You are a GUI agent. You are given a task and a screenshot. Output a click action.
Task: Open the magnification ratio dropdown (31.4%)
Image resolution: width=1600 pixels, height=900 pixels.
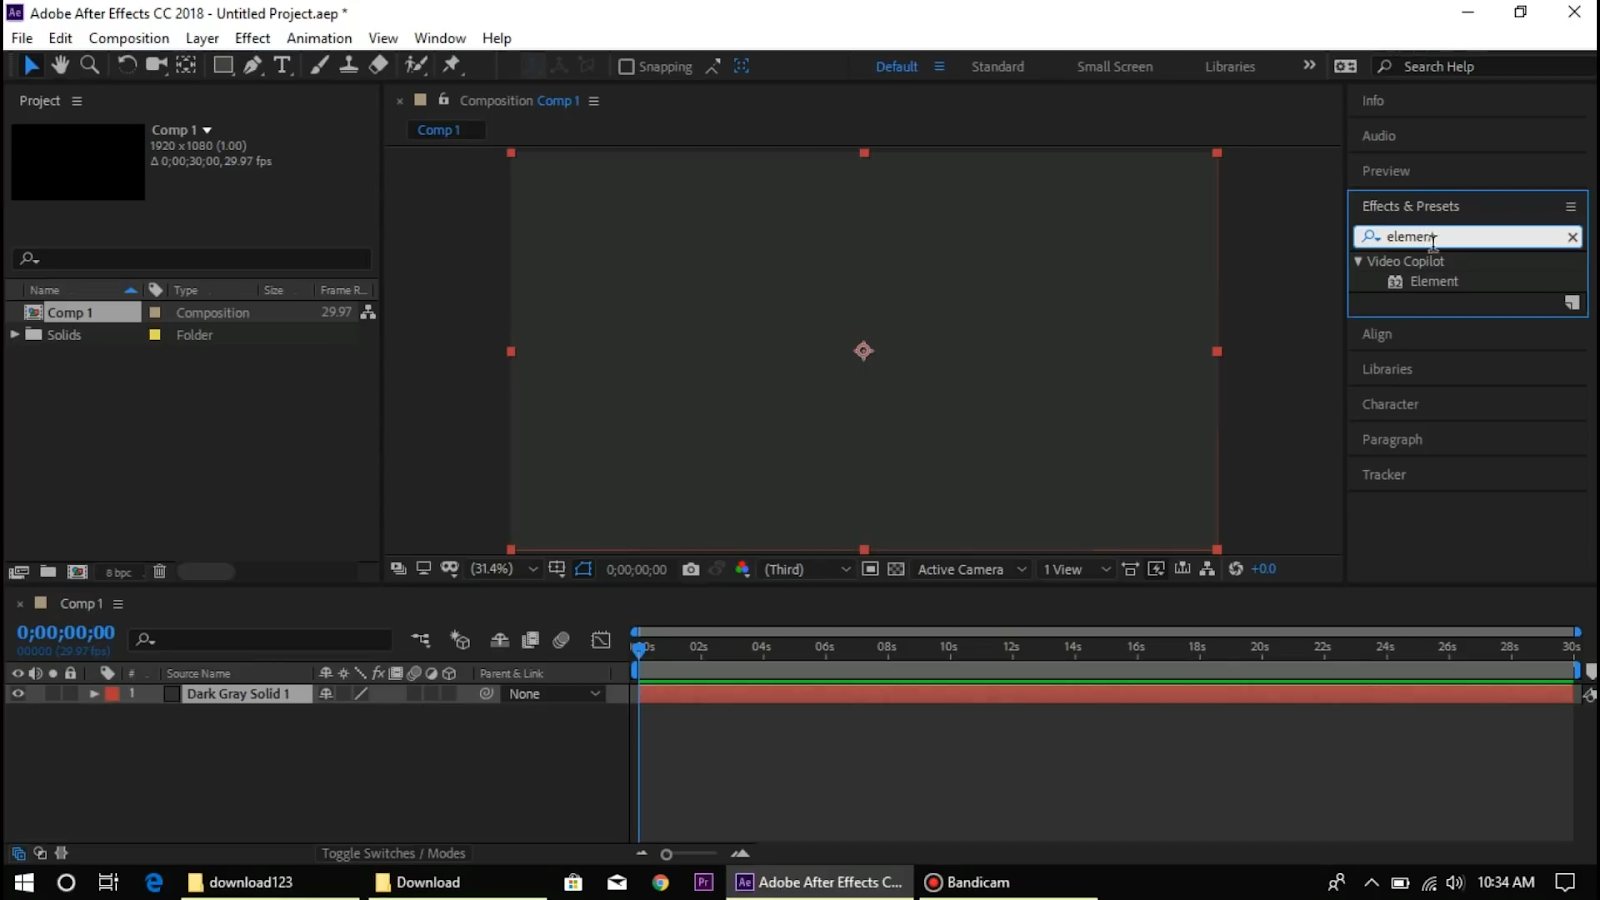(505, 569)
